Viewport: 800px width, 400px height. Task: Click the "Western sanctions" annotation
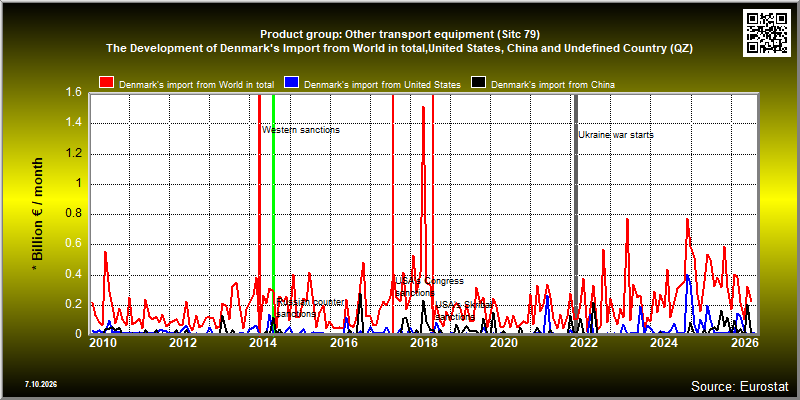(x=301, y=130)
